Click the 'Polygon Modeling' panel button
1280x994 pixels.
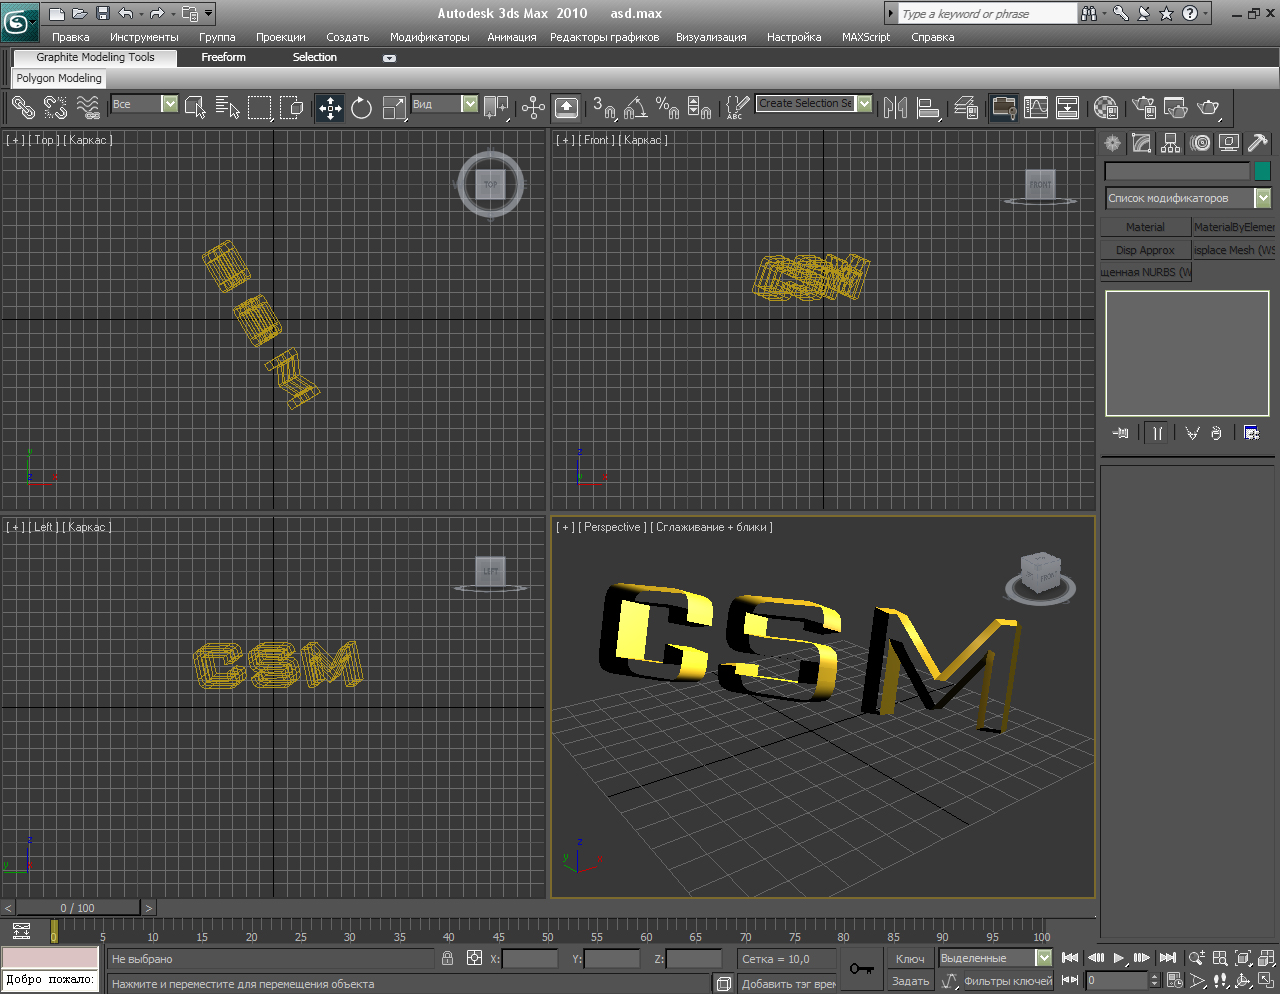(x=59, y=78)
